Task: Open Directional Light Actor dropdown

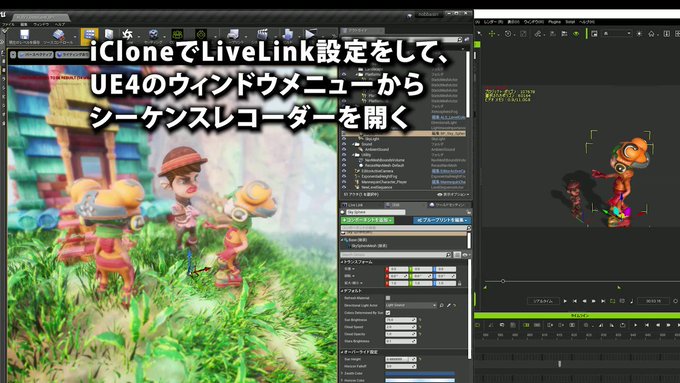Action: click(x=411, y=305)
